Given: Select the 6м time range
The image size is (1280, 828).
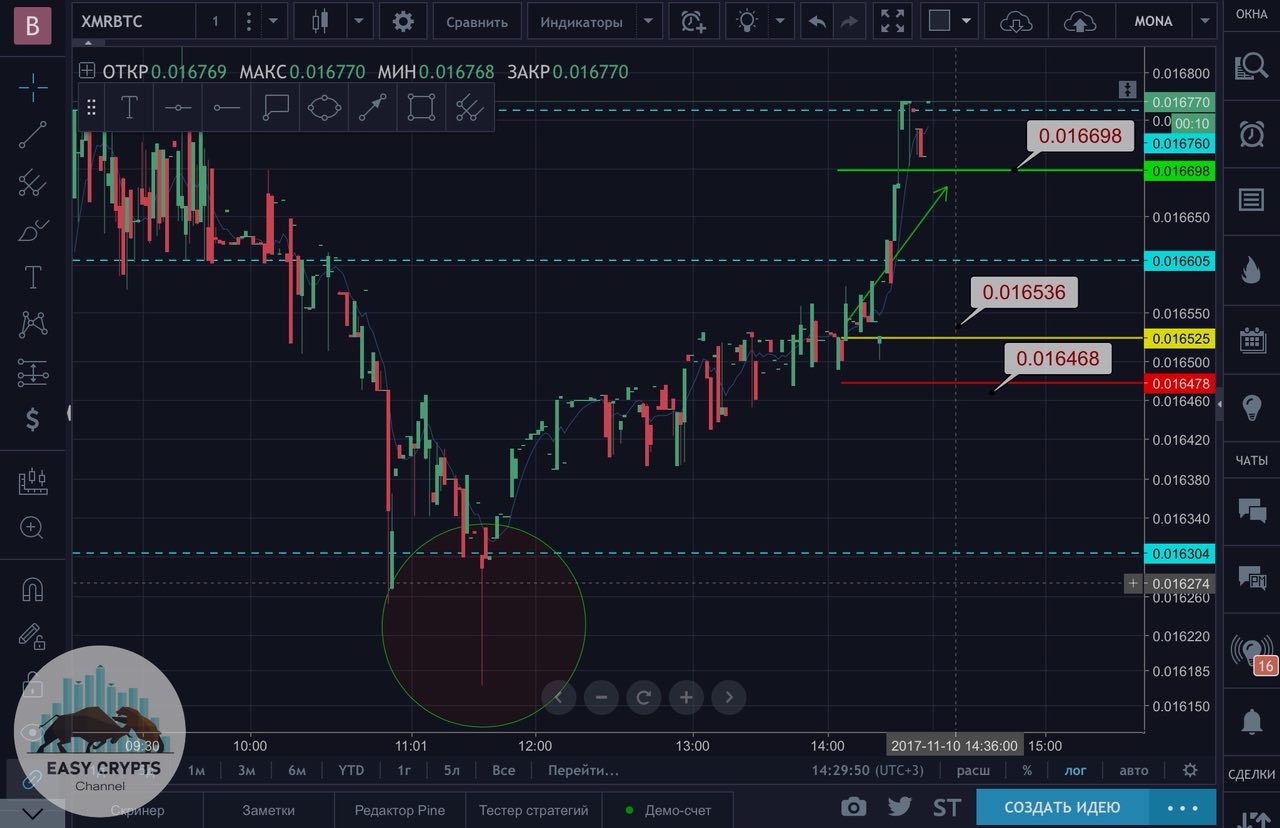Looking at the screenshot, I should pyautogui.click(x=297, y=770).
